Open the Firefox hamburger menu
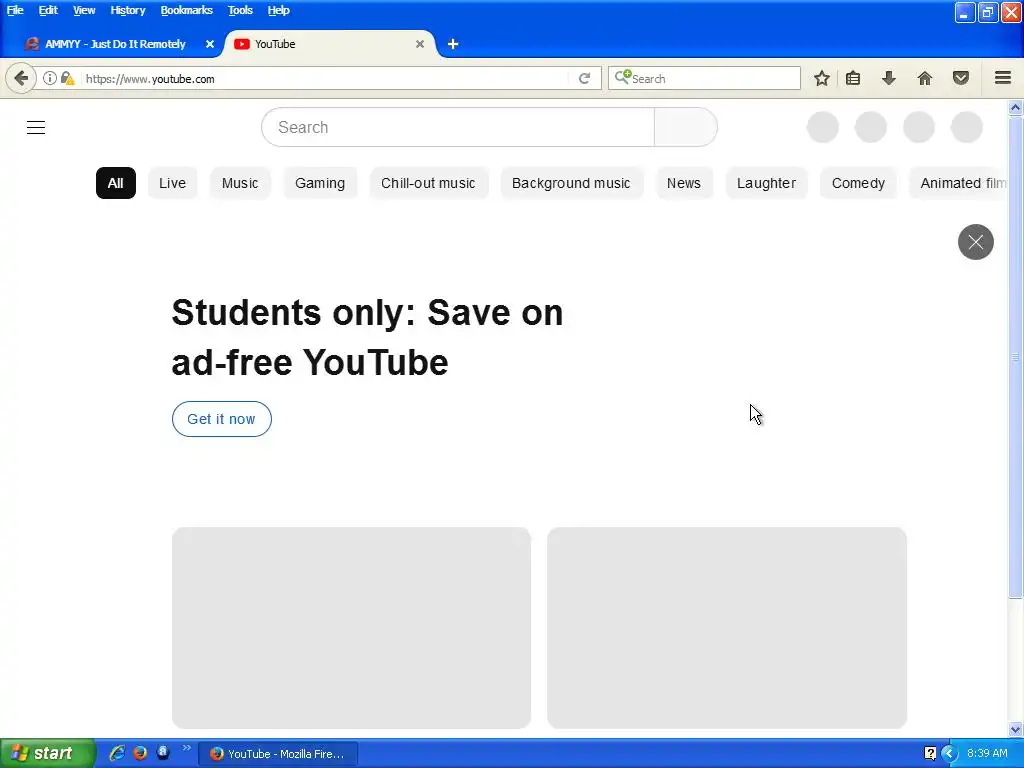This screenshot has width=1024, height=768. tap(1003, 78)
